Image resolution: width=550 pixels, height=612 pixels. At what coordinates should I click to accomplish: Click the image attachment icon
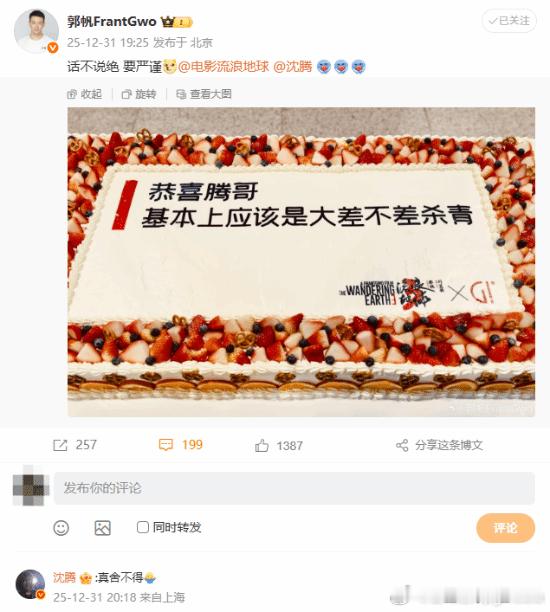[x=103, y=528]
